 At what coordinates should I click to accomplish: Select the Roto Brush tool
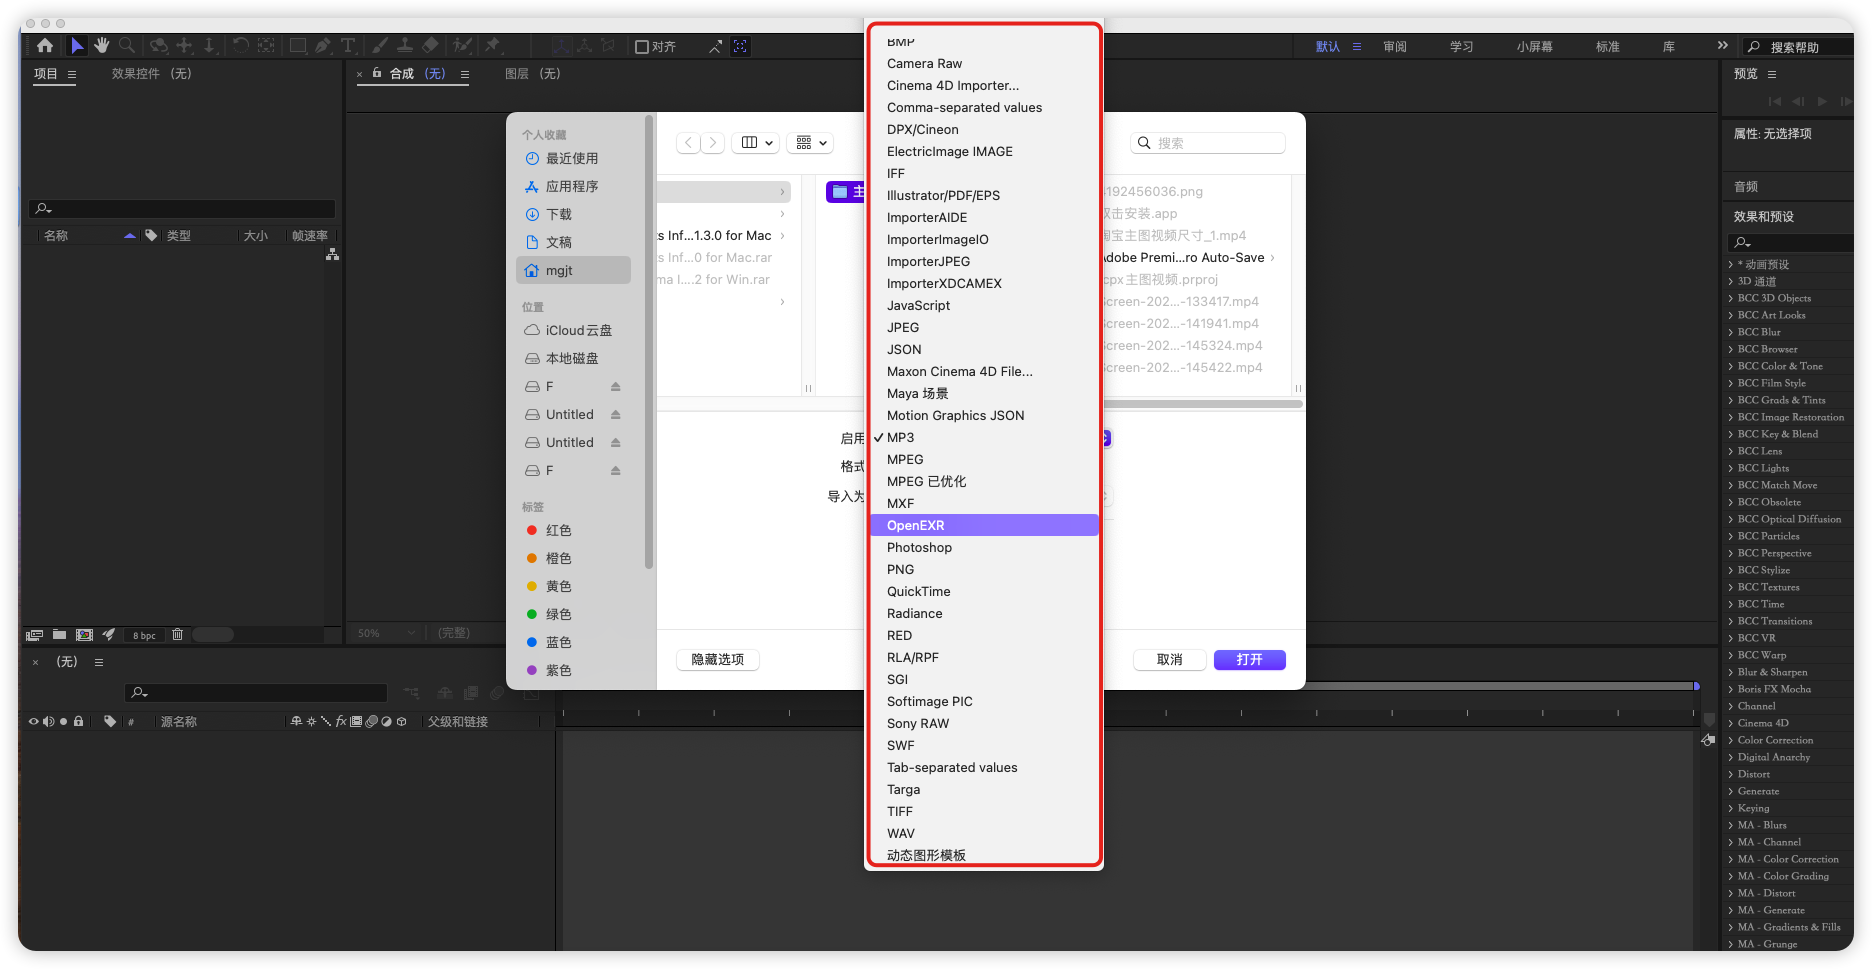pos(462,46)
